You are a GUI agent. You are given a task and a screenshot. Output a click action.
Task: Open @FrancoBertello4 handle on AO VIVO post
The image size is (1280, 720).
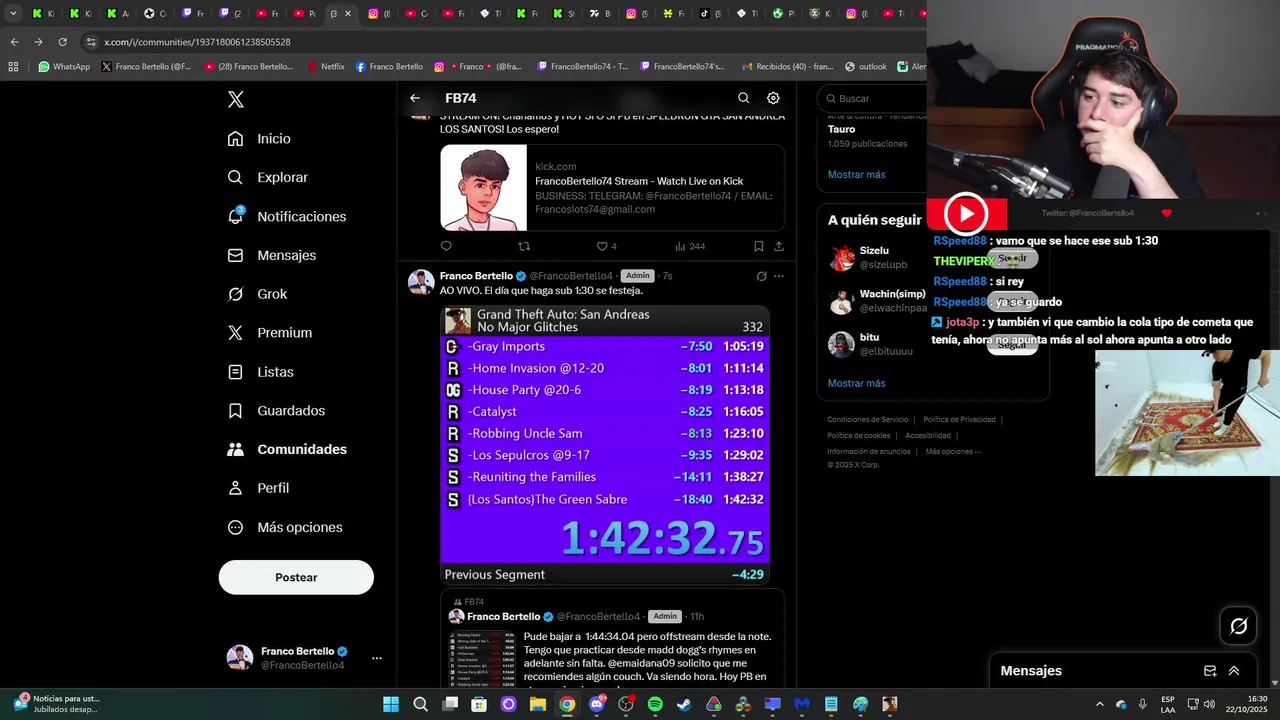571,276
